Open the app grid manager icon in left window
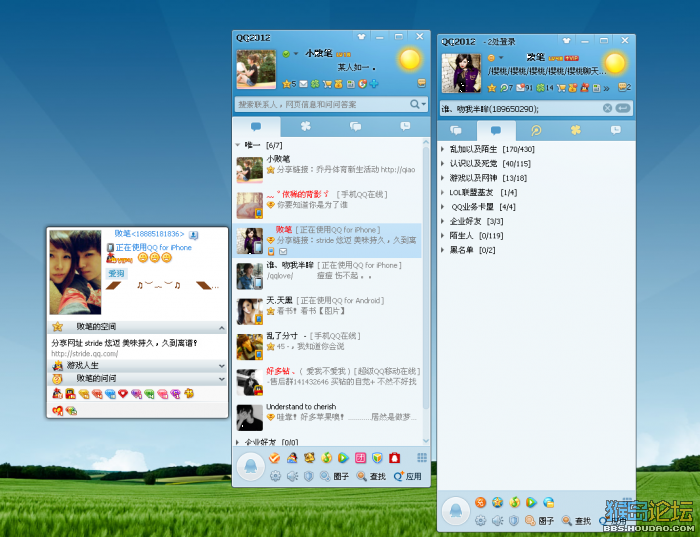This screenshot has height=537, width=700. coord(422,457)
